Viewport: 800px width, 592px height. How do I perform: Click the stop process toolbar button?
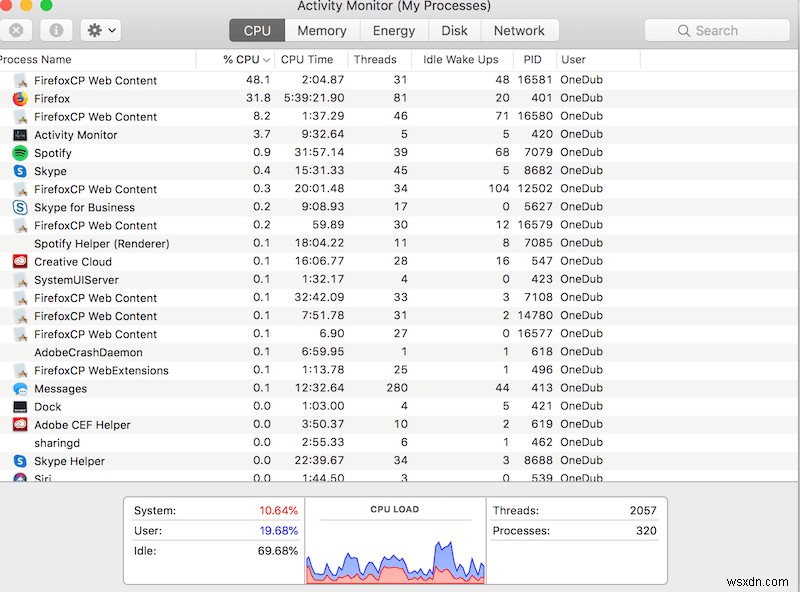[x=16, y=31]
